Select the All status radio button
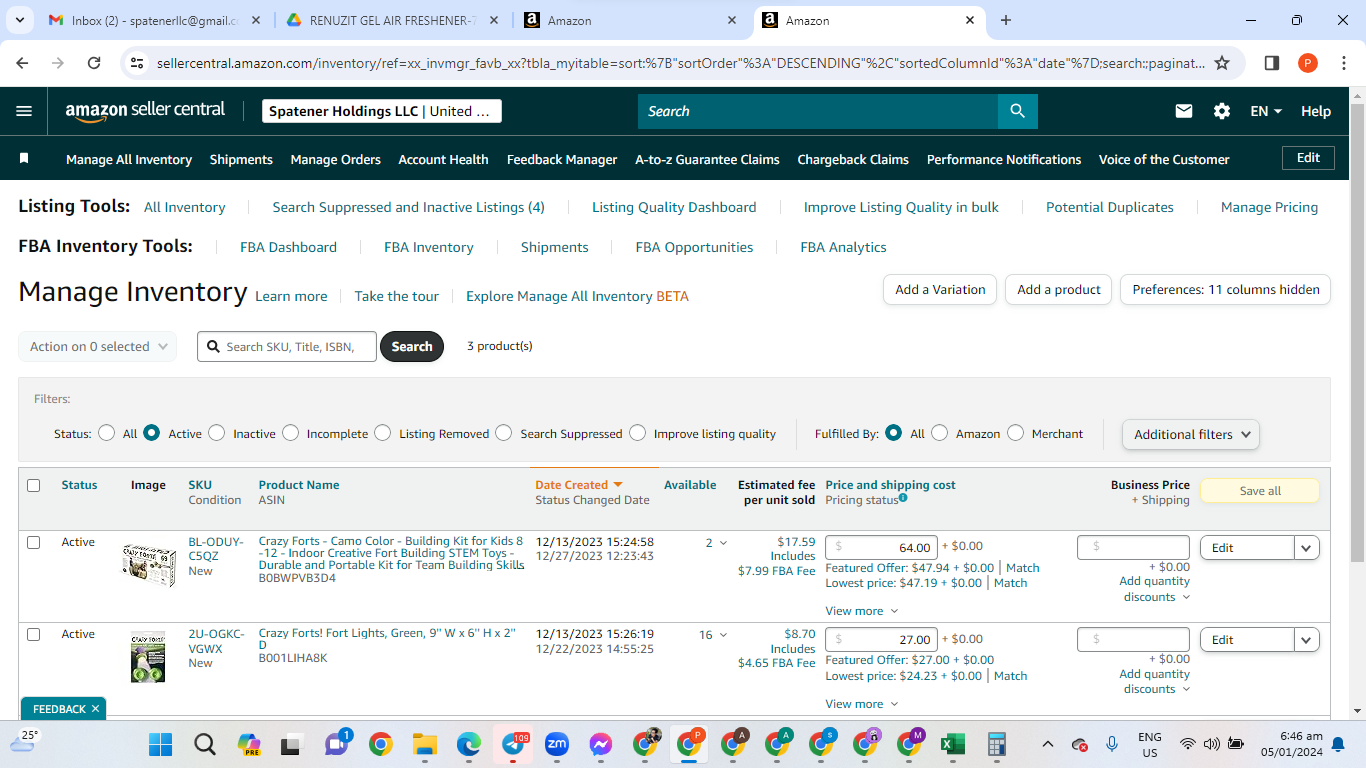 click(106, 433)
